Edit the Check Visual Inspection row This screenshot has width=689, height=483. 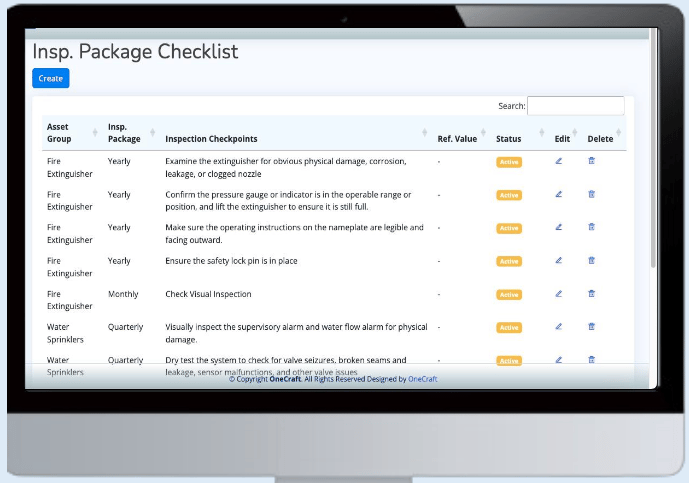[559, 294]
